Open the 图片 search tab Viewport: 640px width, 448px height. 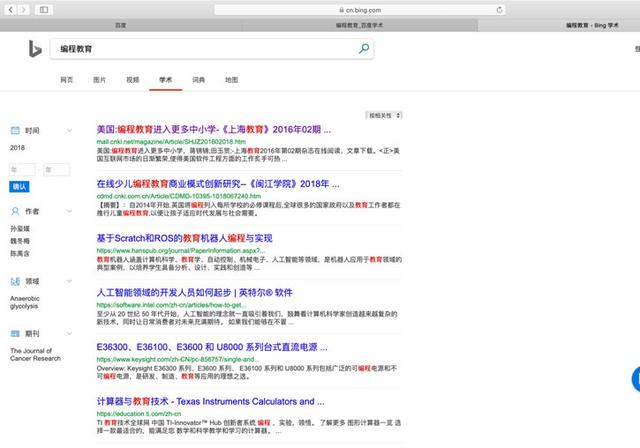[99, 80]
